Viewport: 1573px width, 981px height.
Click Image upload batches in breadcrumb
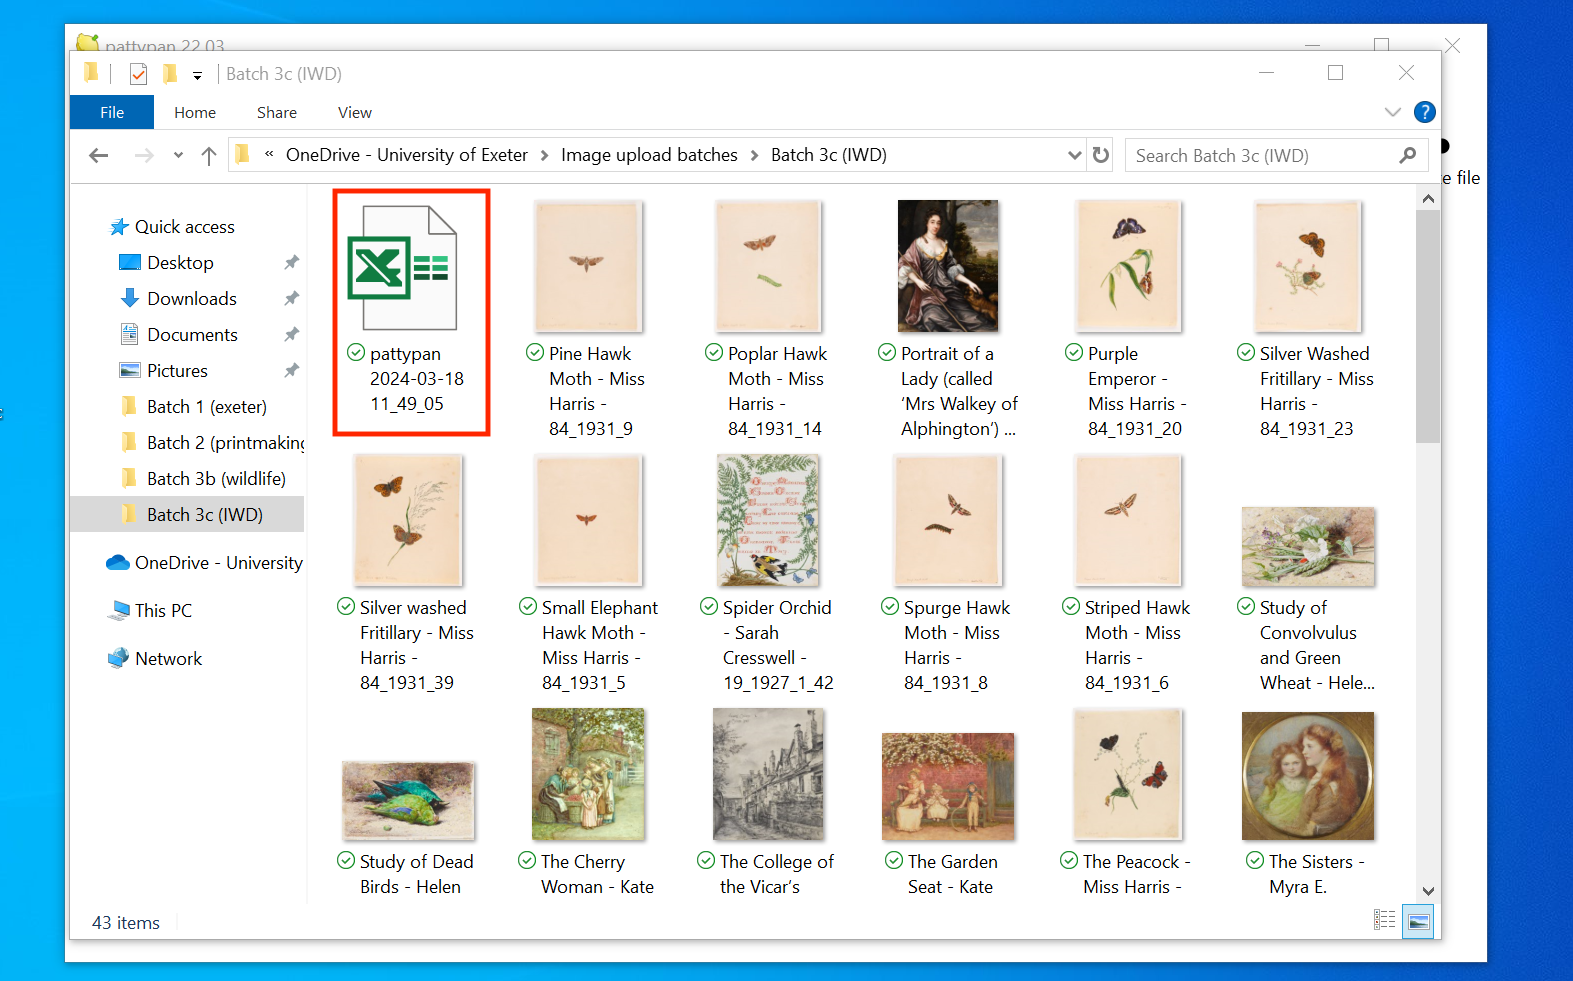(649, 155)
